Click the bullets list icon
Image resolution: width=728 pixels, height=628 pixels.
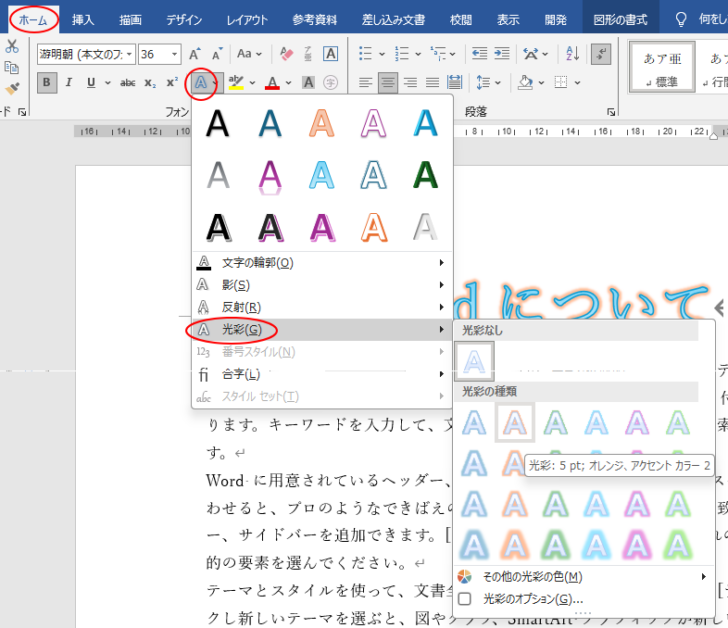366,54
